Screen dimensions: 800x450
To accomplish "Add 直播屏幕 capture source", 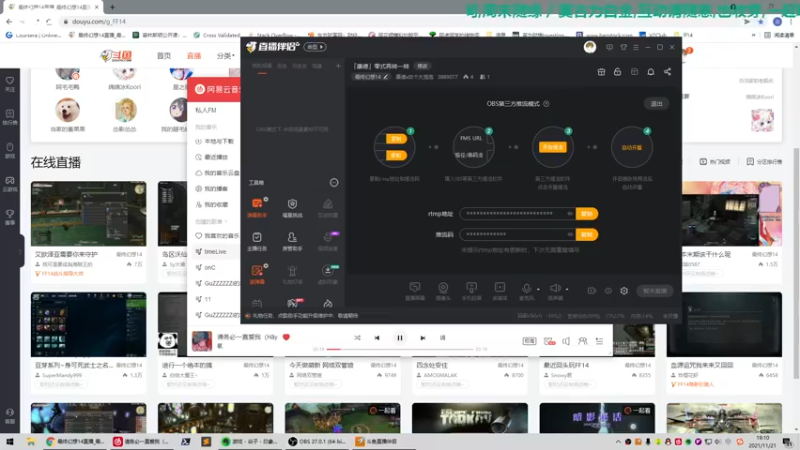I will coord(415,291).
